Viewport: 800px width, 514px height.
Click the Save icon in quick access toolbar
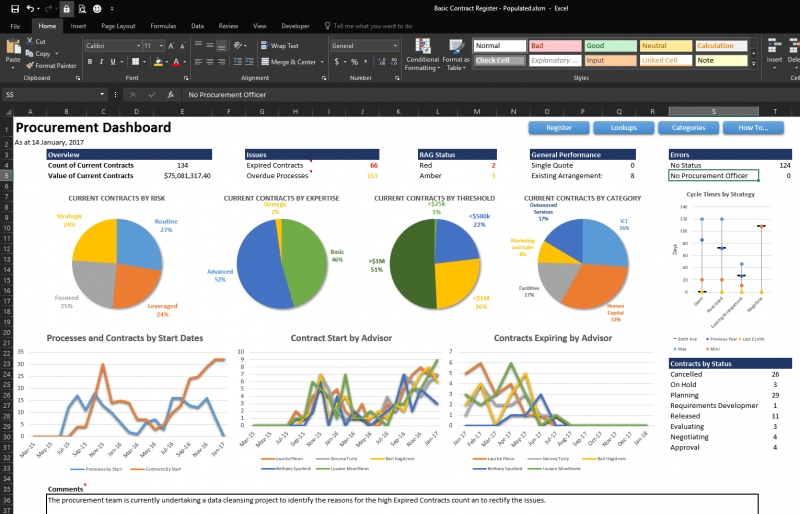click(15, 9)
